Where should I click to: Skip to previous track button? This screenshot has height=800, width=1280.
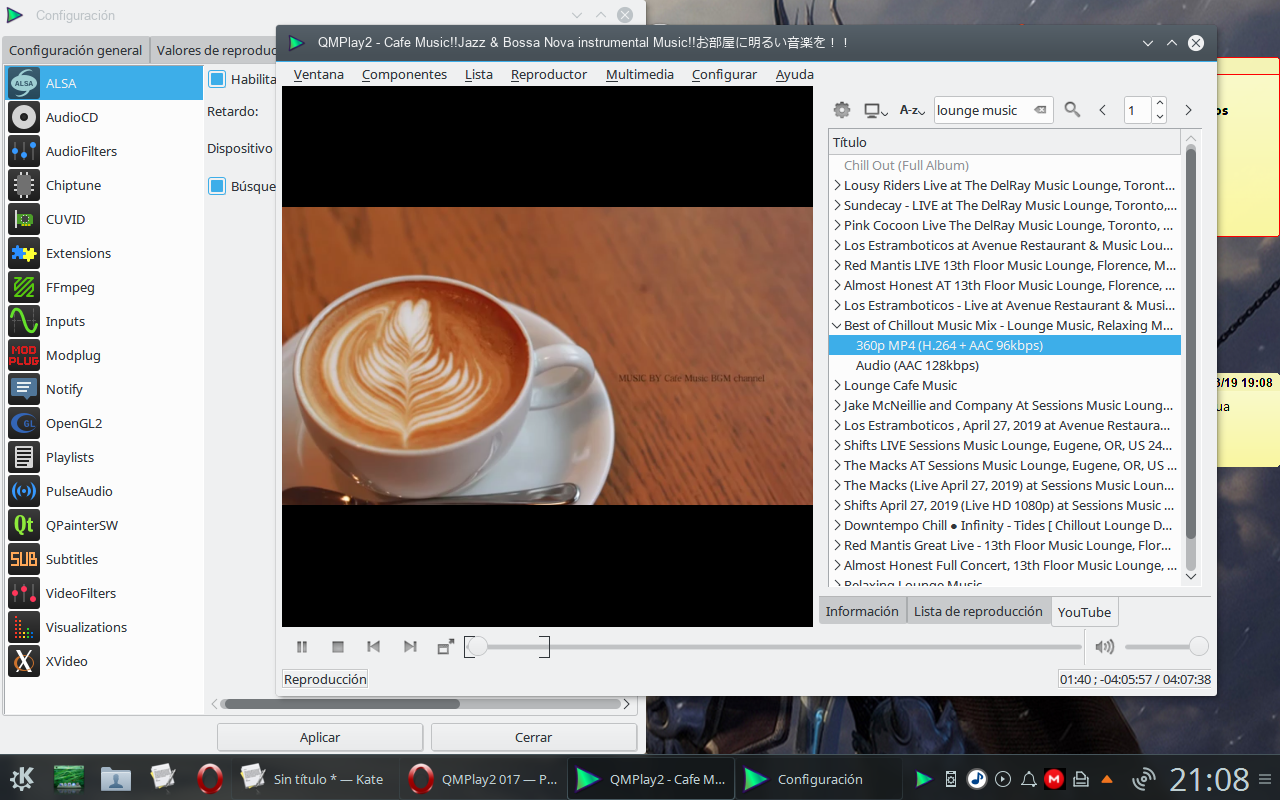pyautogui.click(x=374, y=647)
